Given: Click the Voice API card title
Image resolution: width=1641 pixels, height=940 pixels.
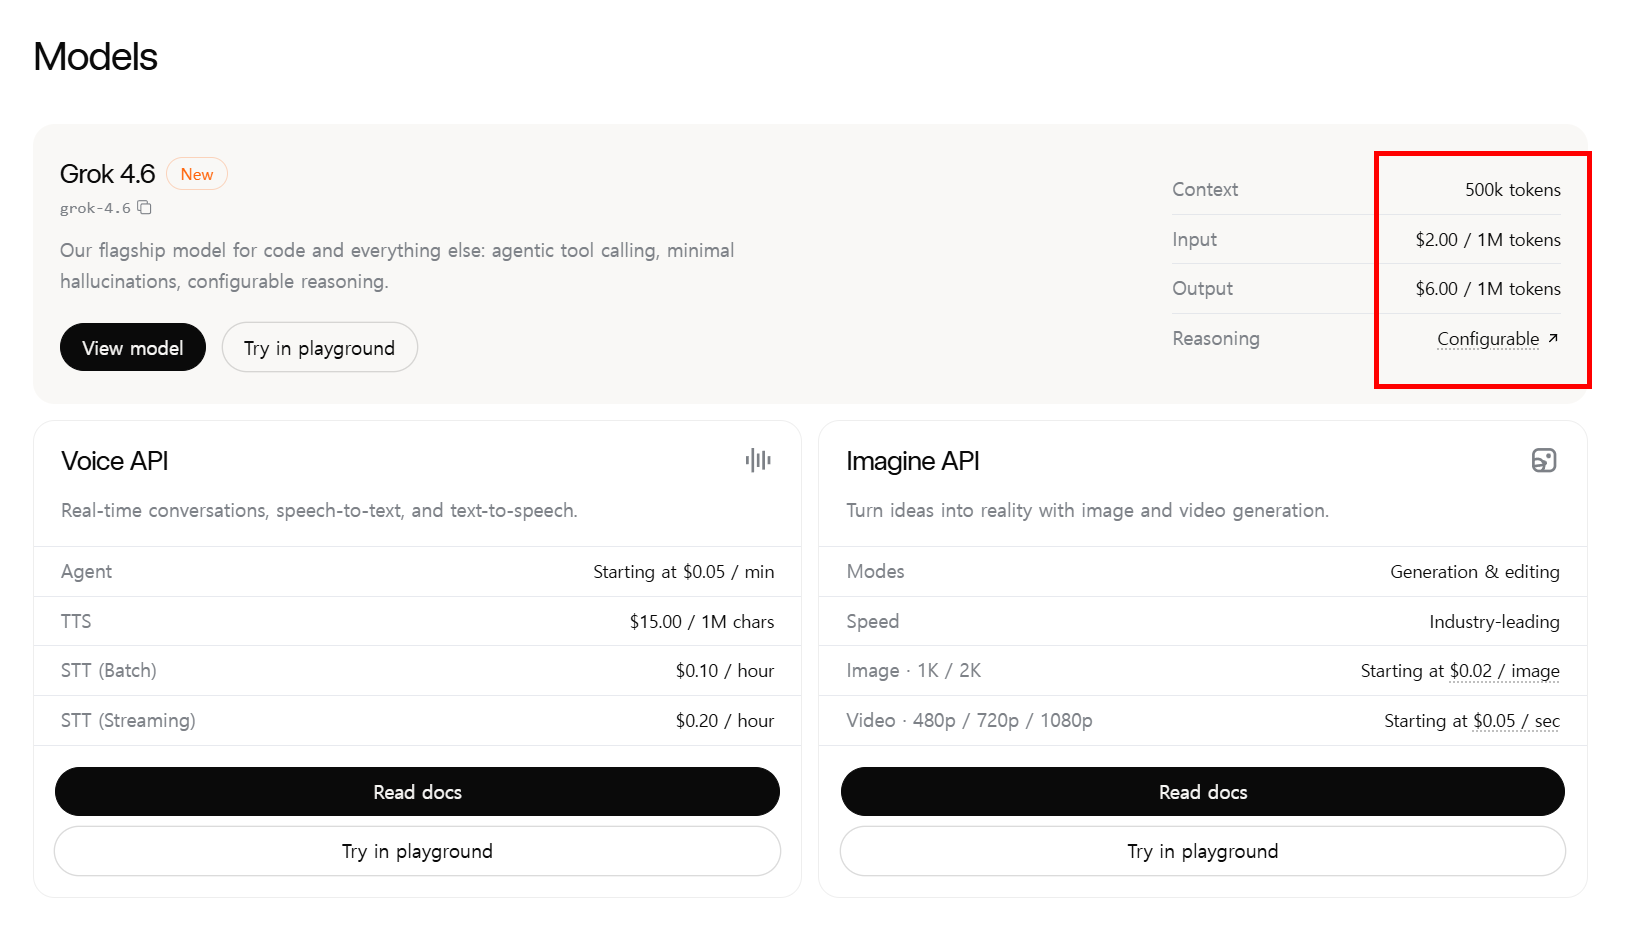Looking at the screenshot, I should pyautogui.click(x=115, y=461).
